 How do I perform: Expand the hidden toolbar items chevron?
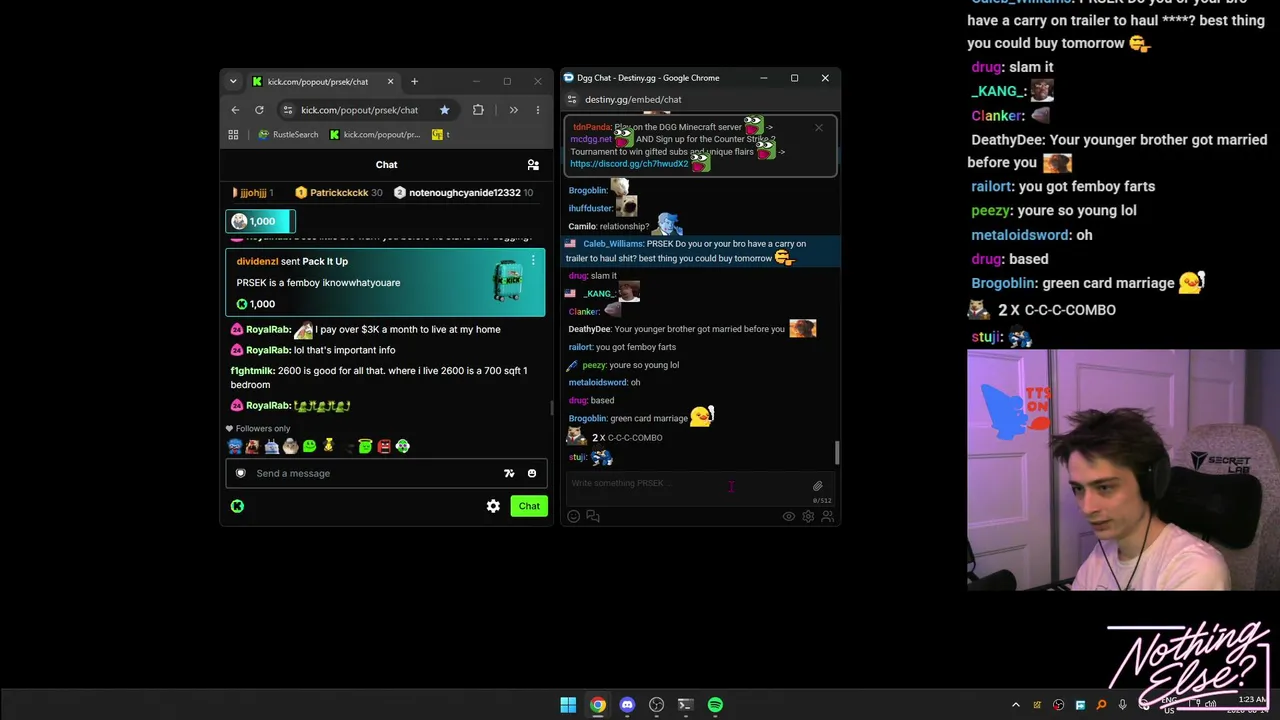coord(513,110)
